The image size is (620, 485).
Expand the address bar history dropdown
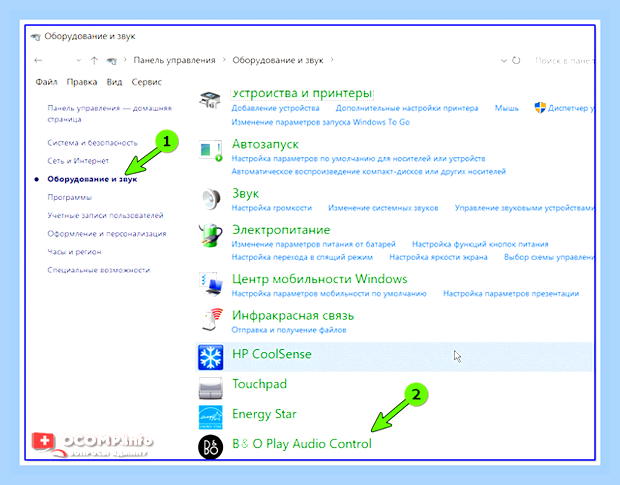click(x=504, y=60)
